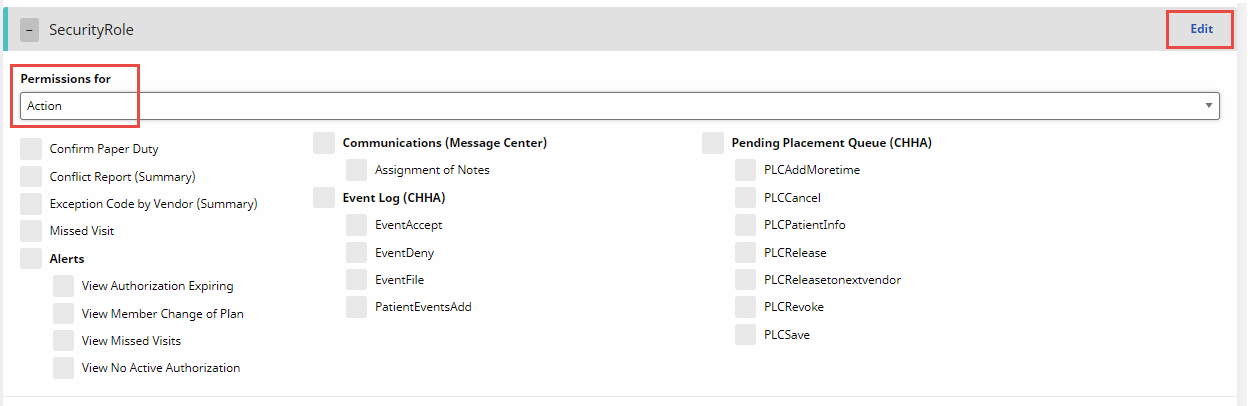This screenshot has width=1248, height=406.
Task: Select the PLCSave checkbox
Action: pos(746,335)
